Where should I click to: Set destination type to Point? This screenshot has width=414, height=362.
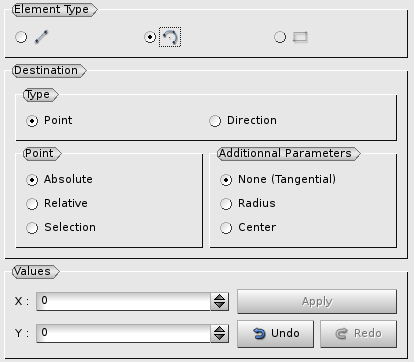point(49,121)
